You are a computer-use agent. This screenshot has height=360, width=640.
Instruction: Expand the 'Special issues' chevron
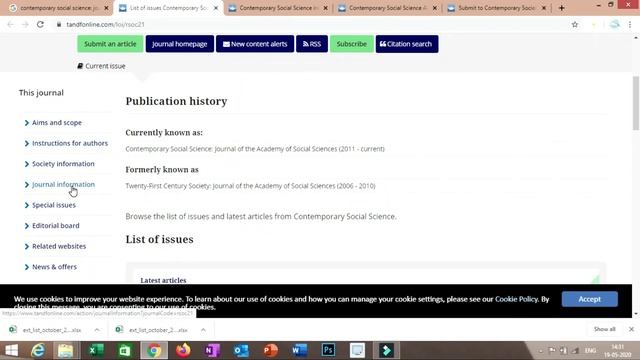coord(27,205)
